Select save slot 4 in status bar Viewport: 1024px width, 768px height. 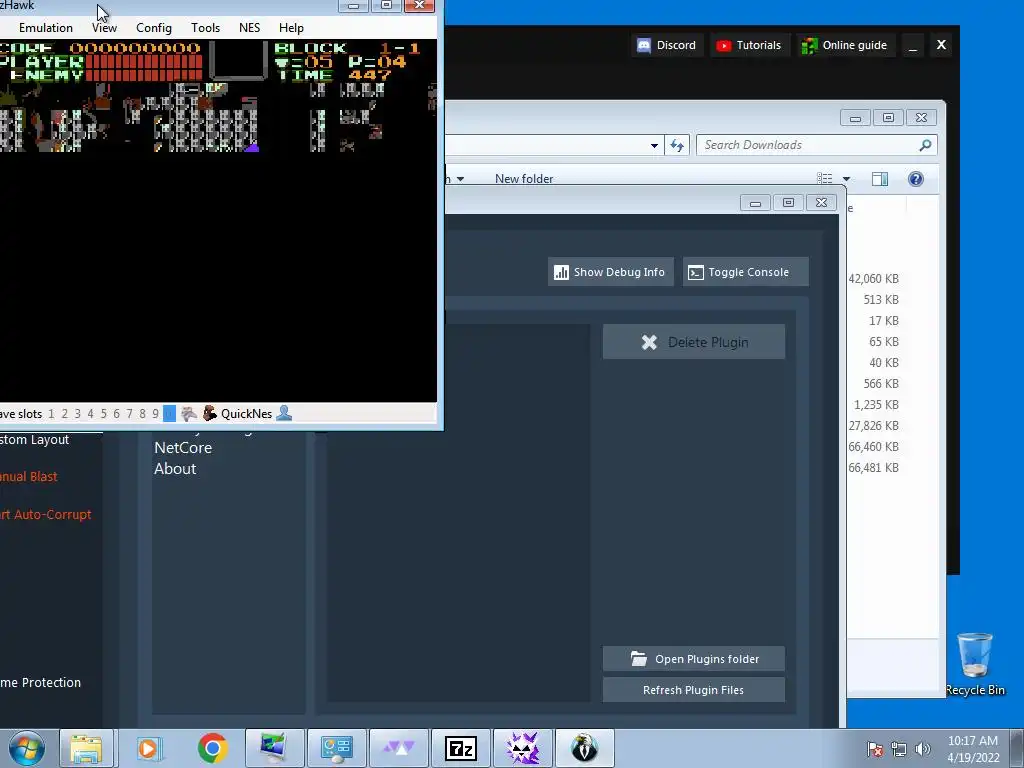[x=91, y=413]
